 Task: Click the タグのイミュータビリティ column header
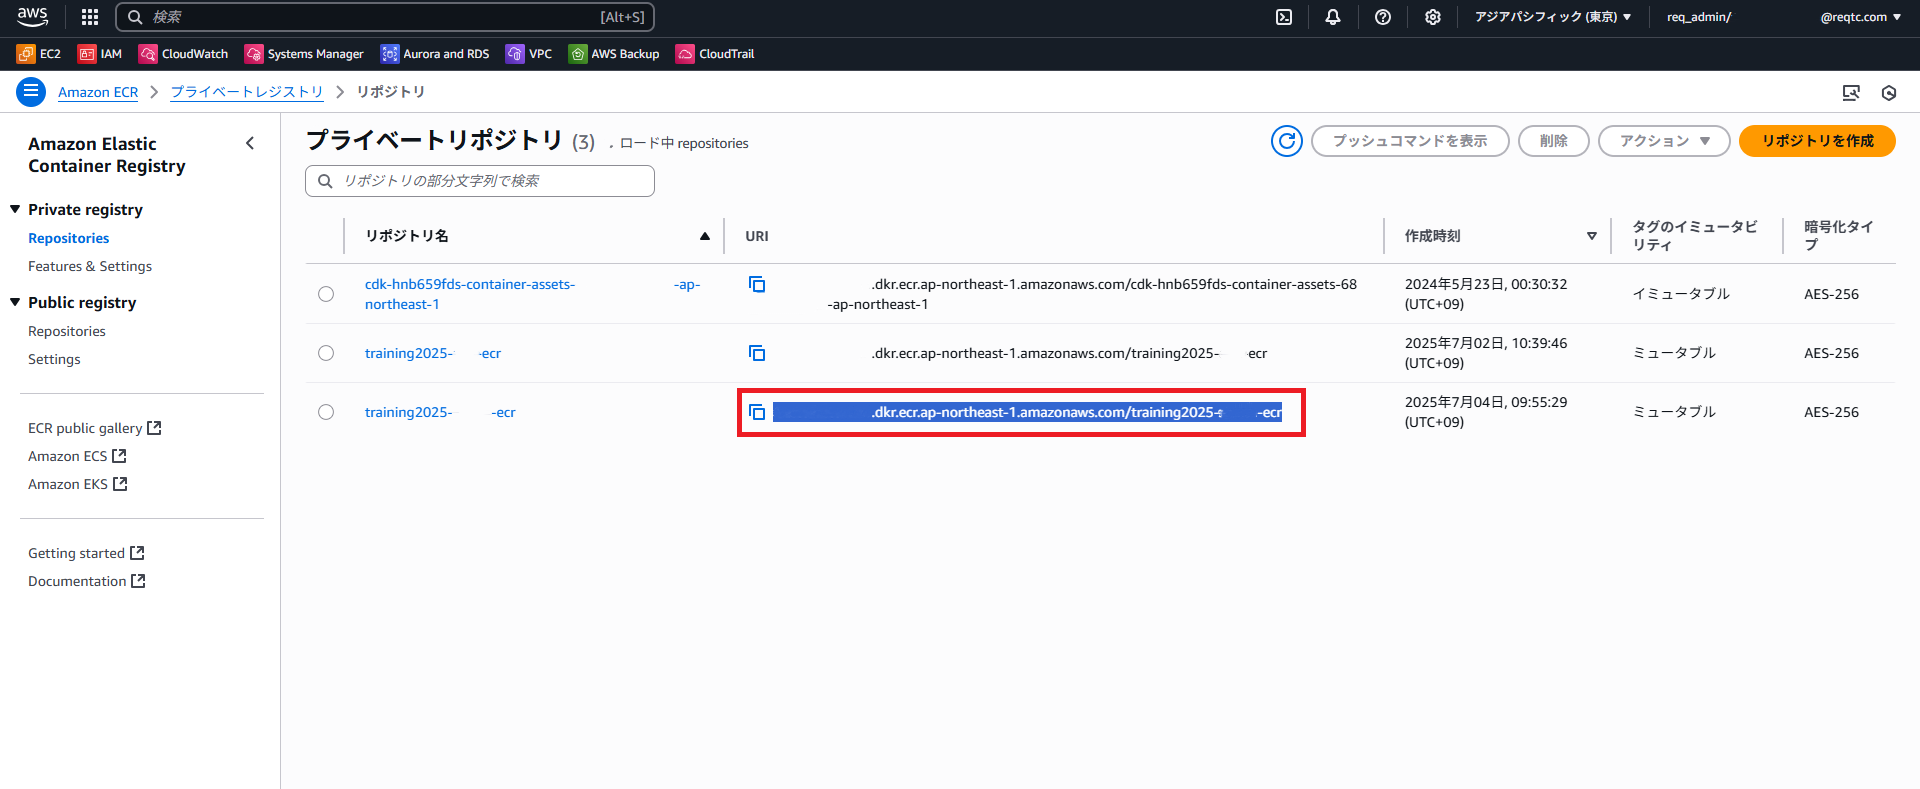(x=1694, y=236)
